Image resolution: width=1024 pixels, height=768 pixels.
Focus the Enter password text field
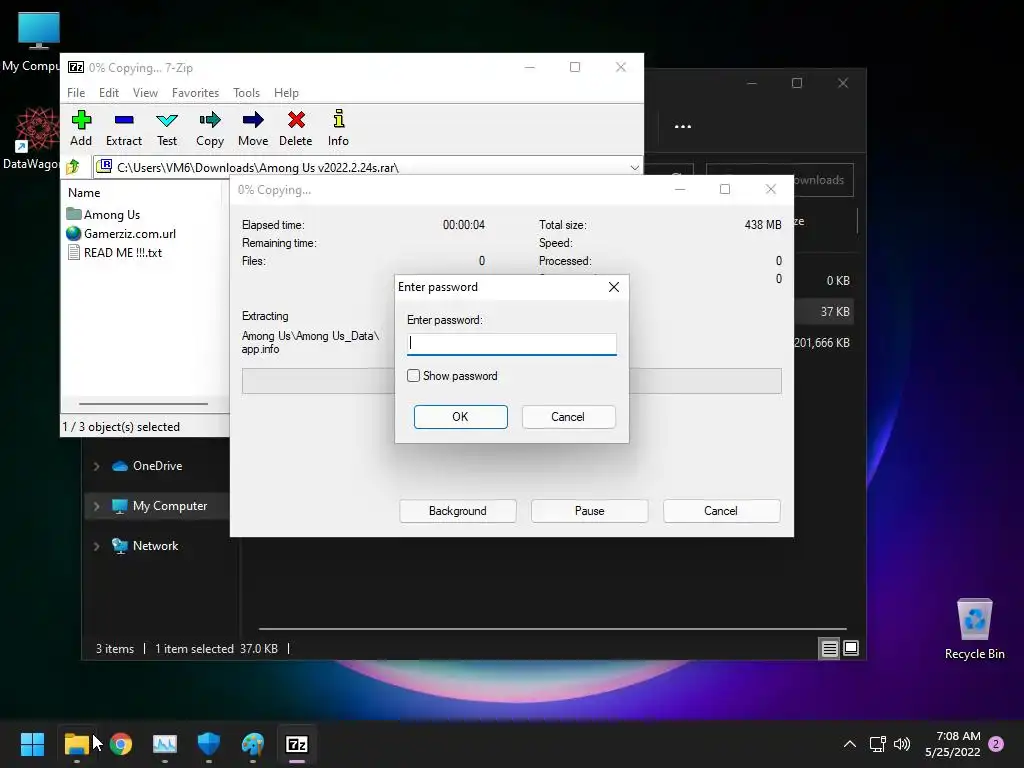[511, 344]
